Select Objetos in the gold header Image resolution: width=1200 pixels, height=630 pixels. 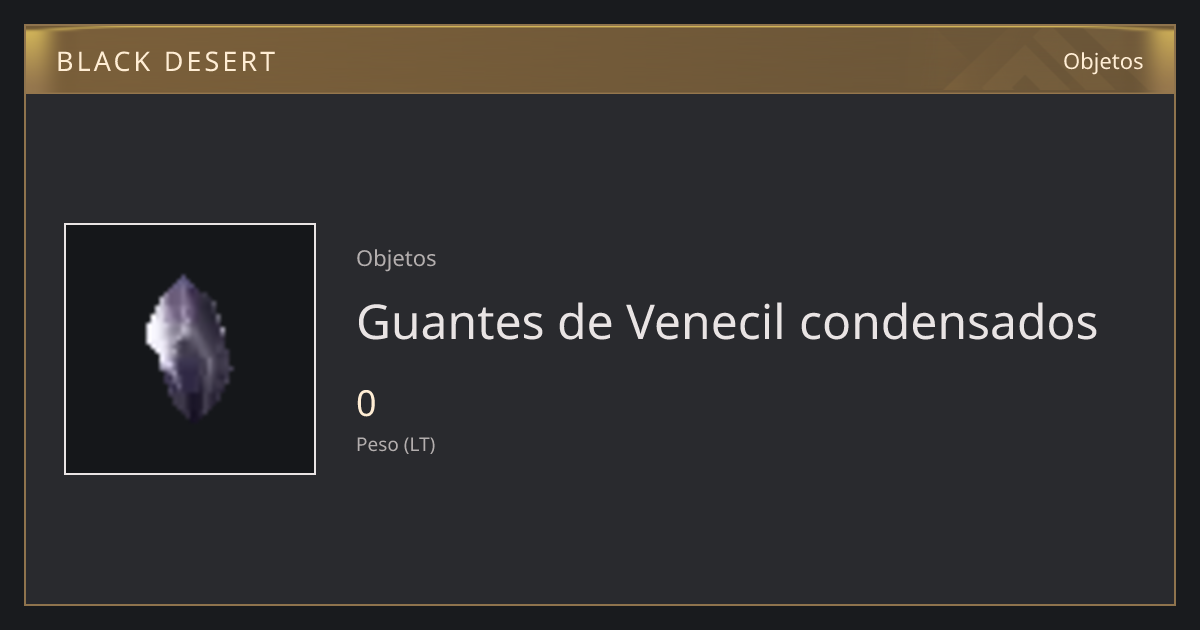1103,61
